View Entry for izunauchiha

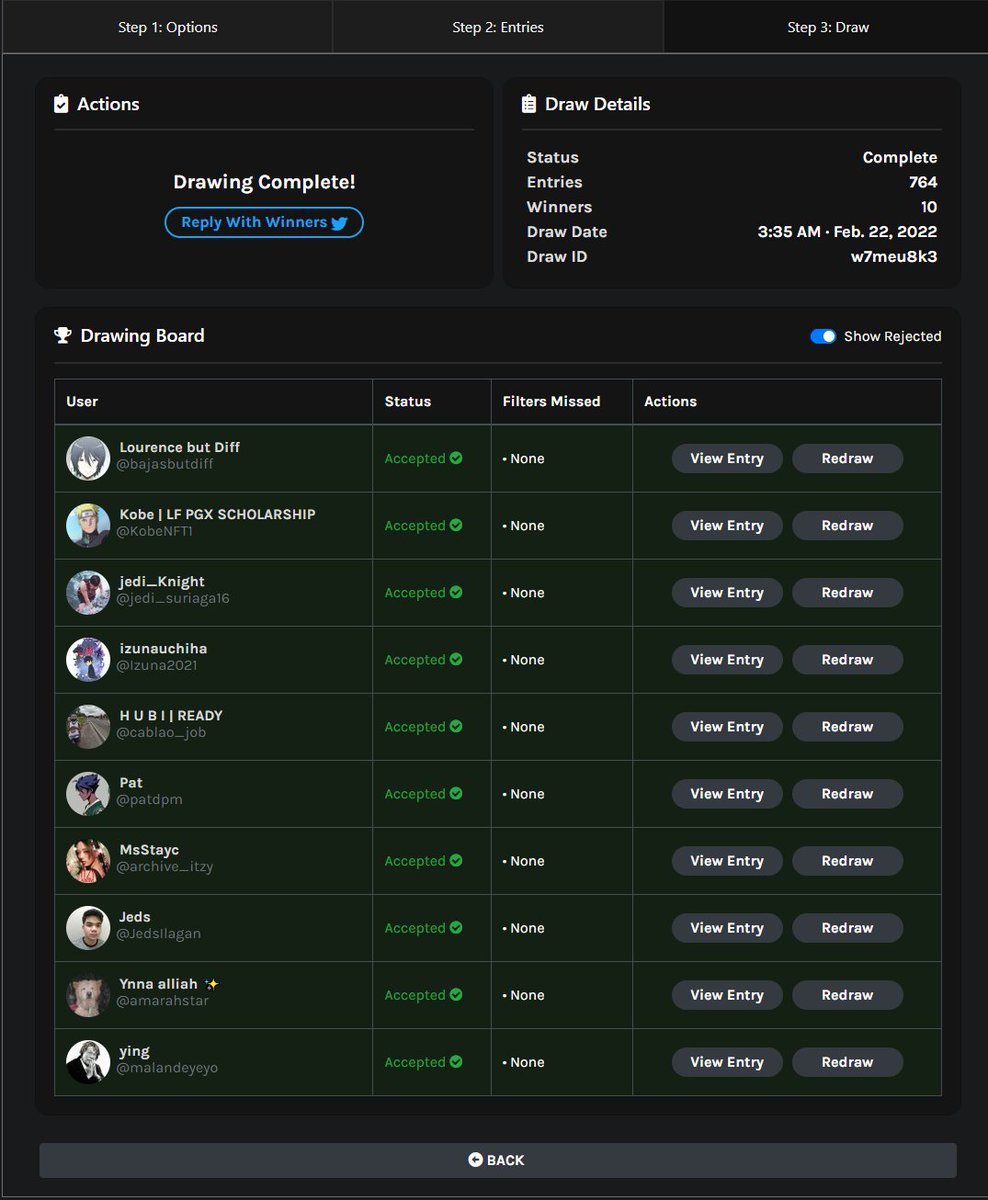point(727,659)
